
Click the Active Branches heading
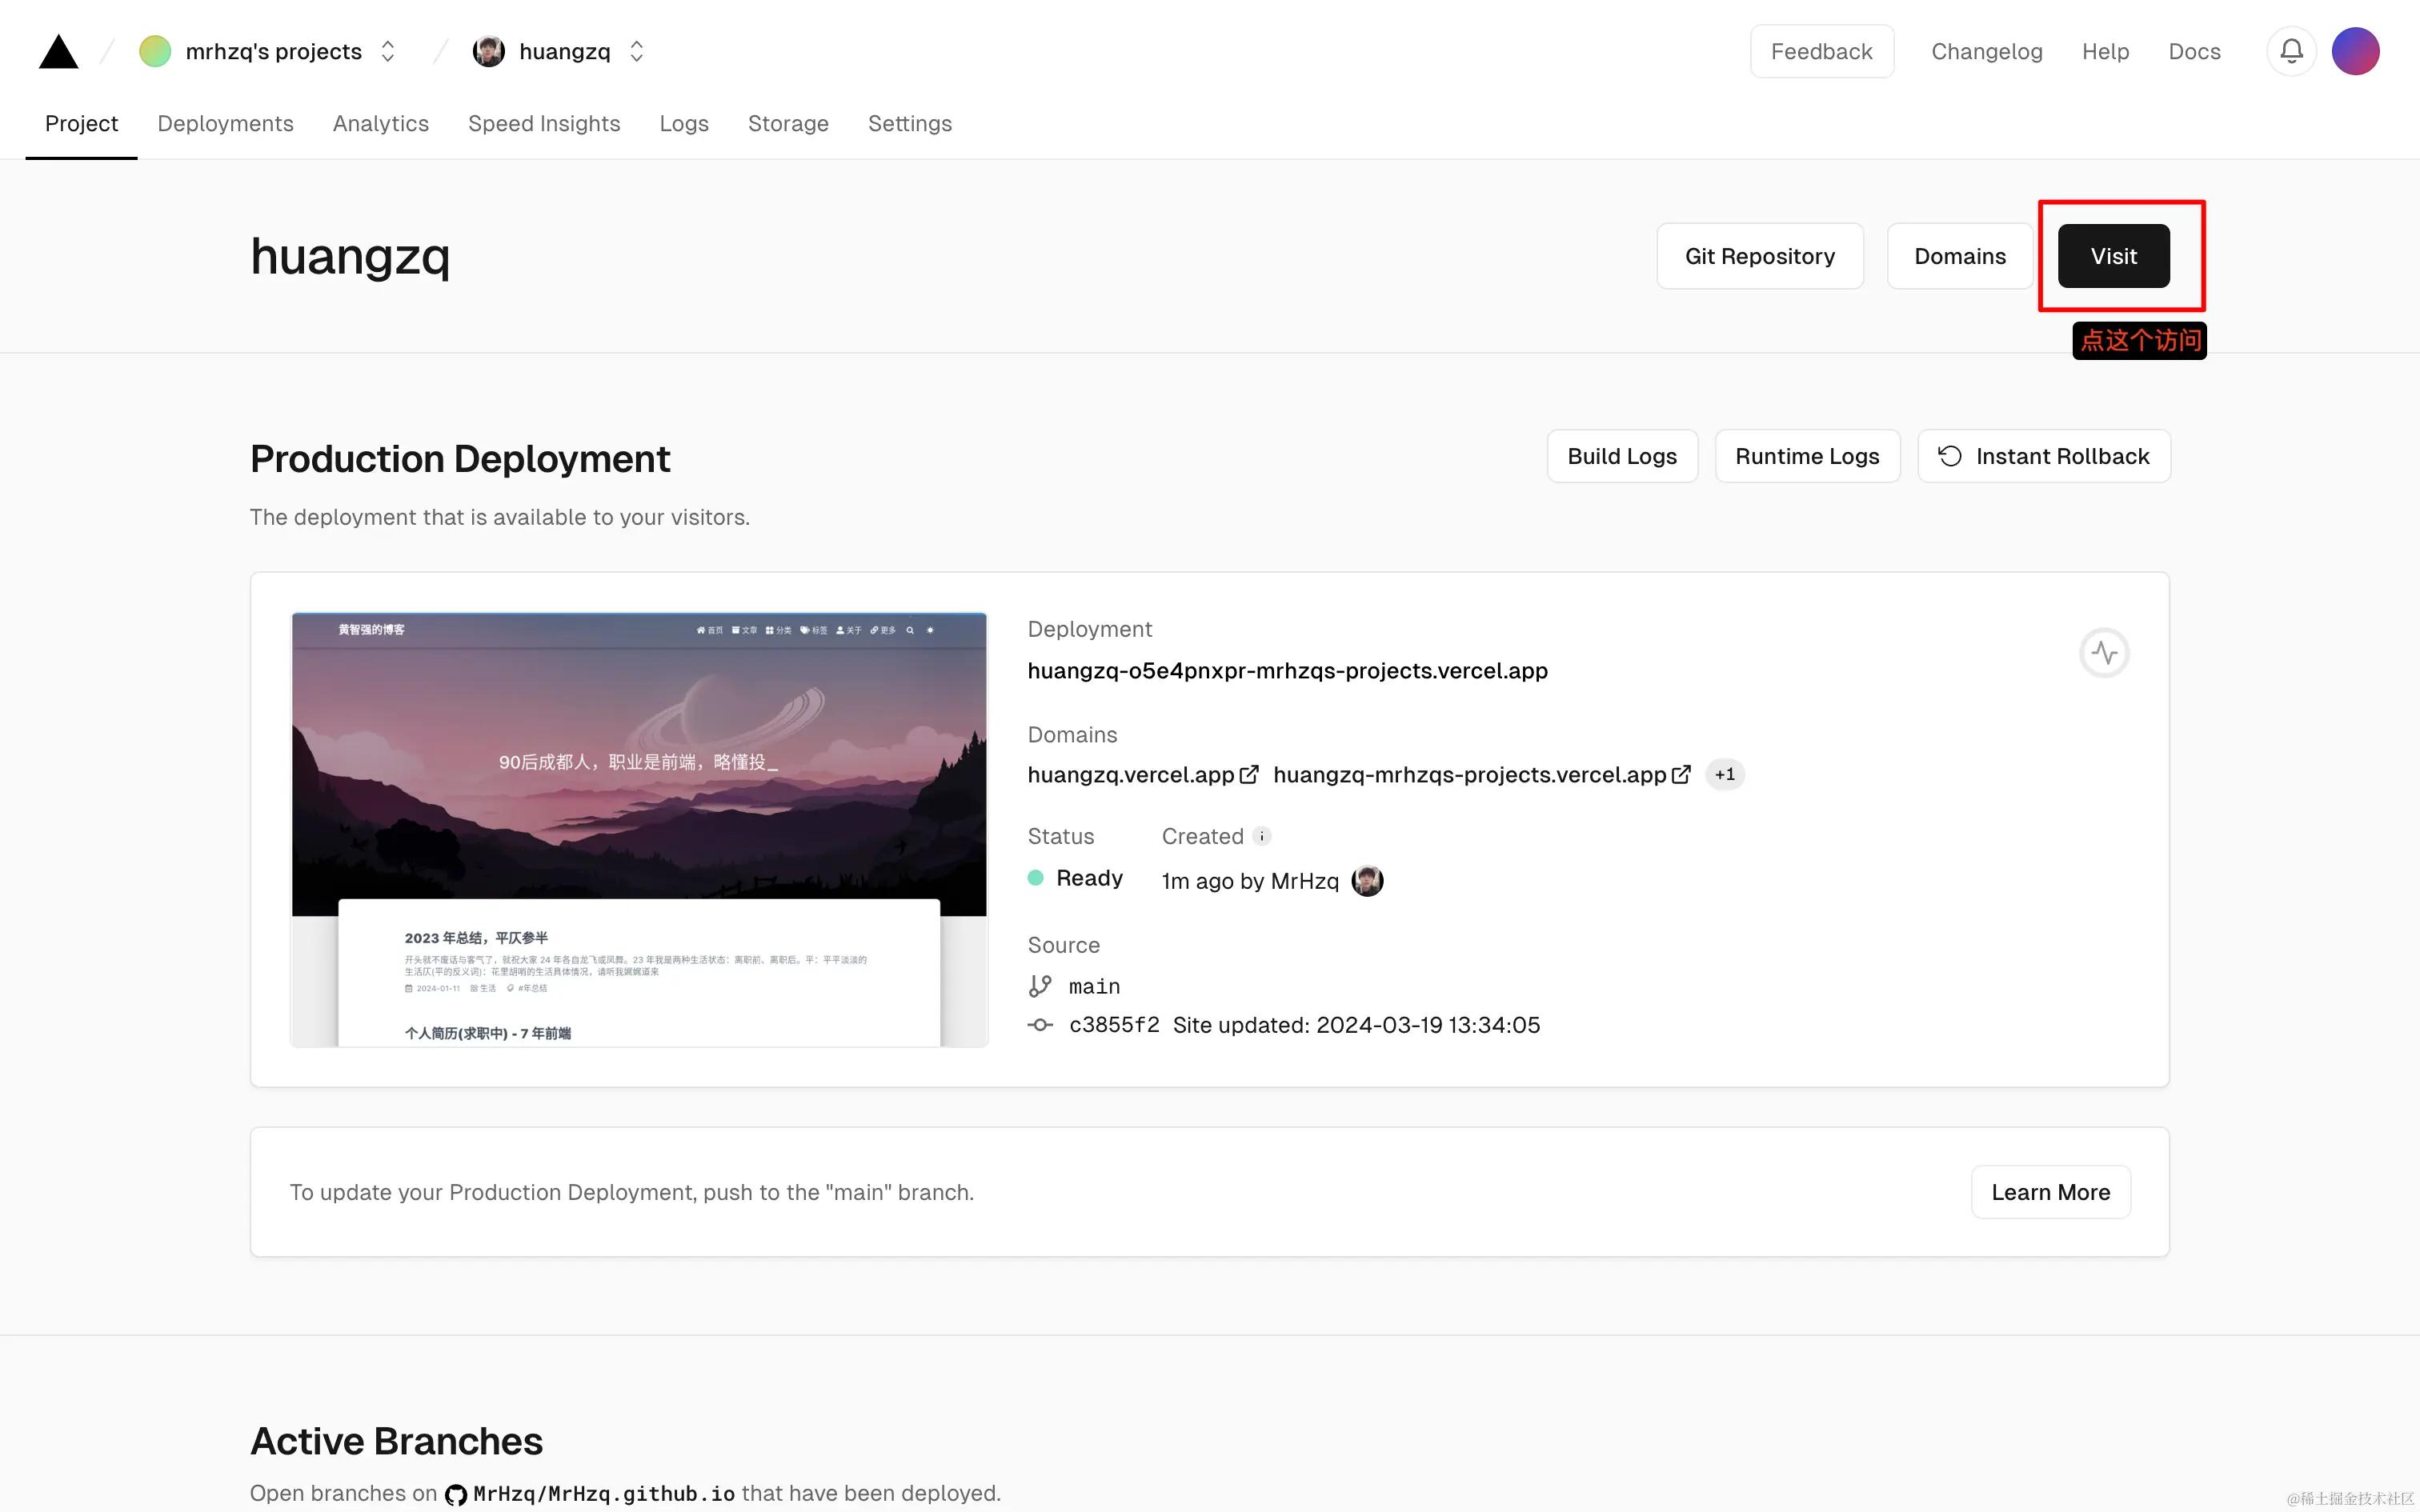click(396, 1441)
